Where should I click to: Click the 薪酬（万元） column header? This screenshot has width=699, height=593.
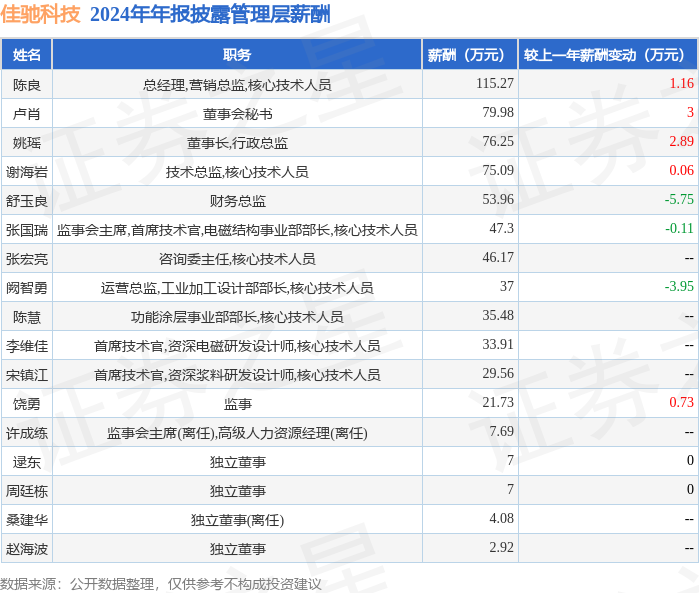(470, 55)
